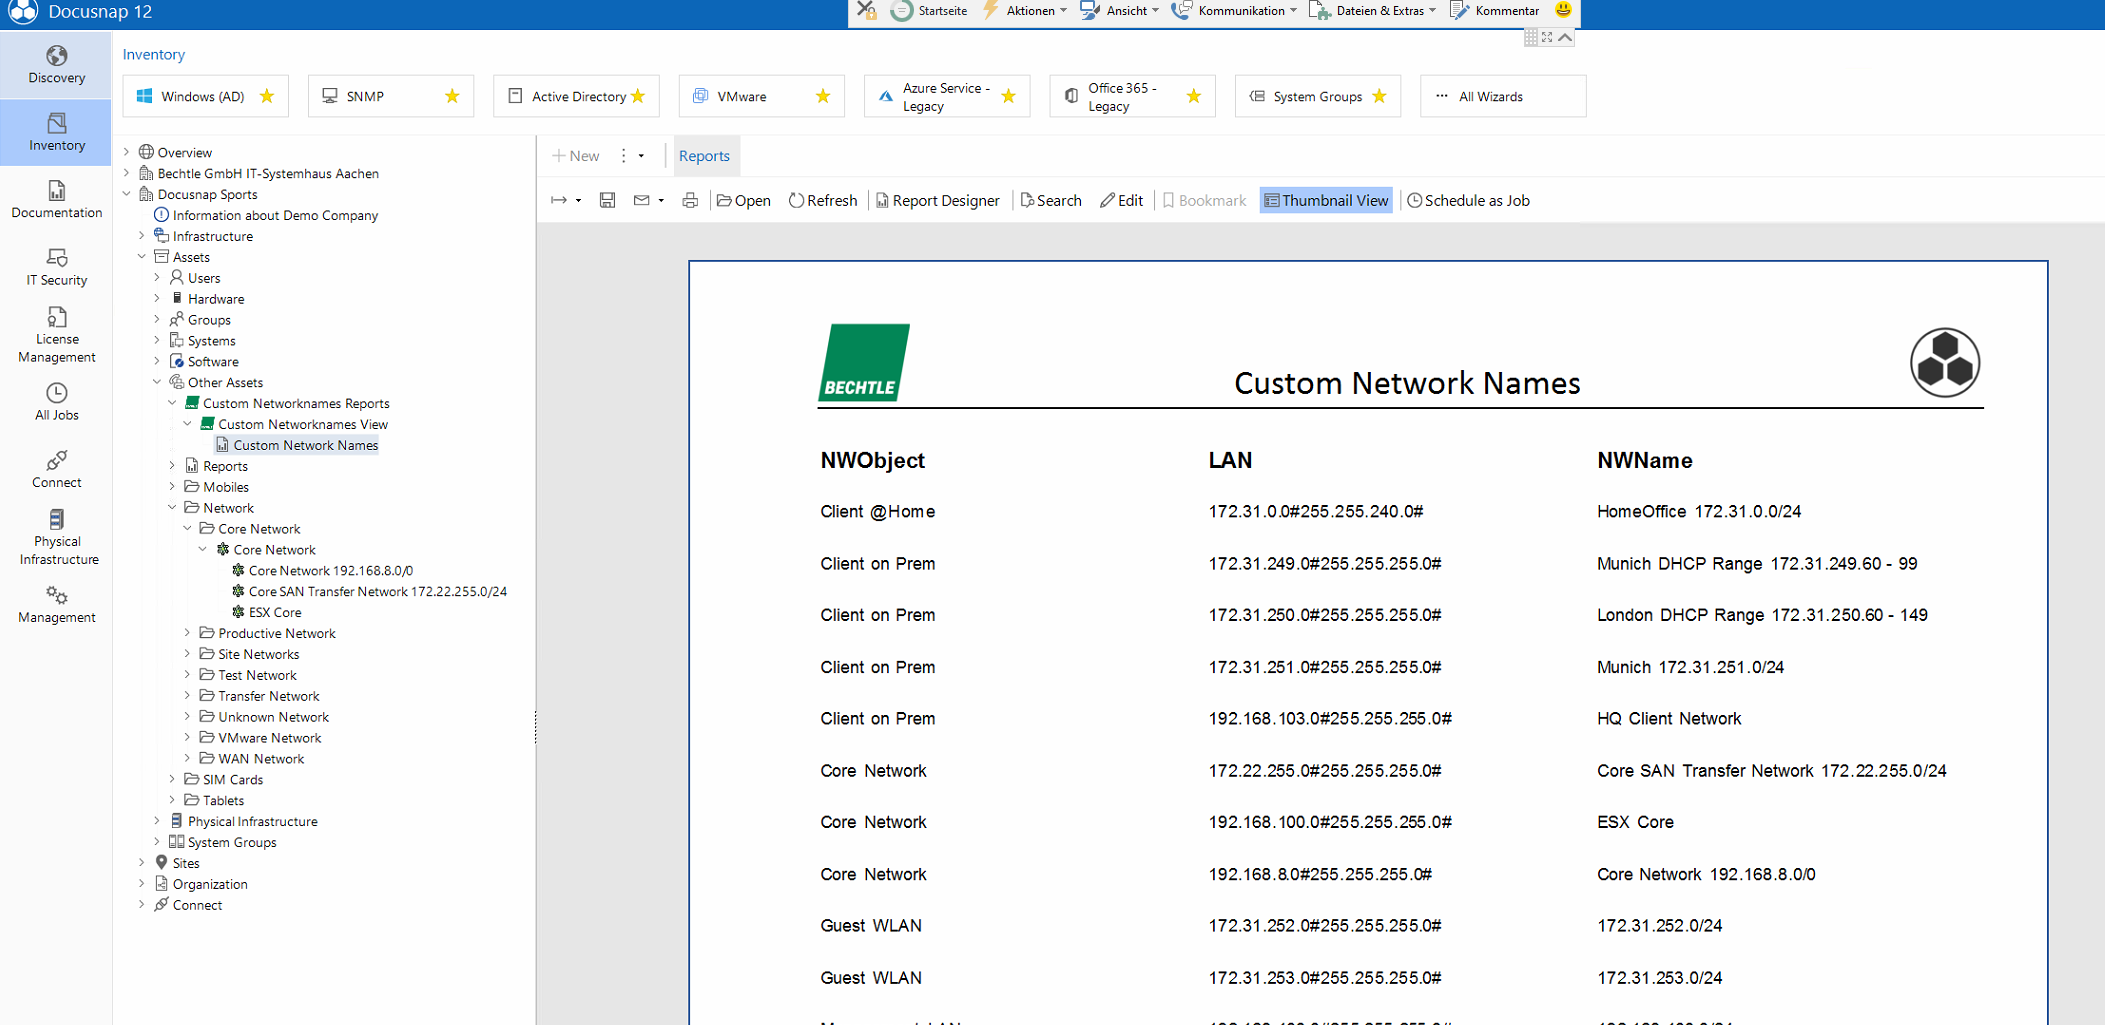Screen dimensions: 2105x1025
Task: Click Edit in the report toolbar
Action: (x=1122, y=200)
